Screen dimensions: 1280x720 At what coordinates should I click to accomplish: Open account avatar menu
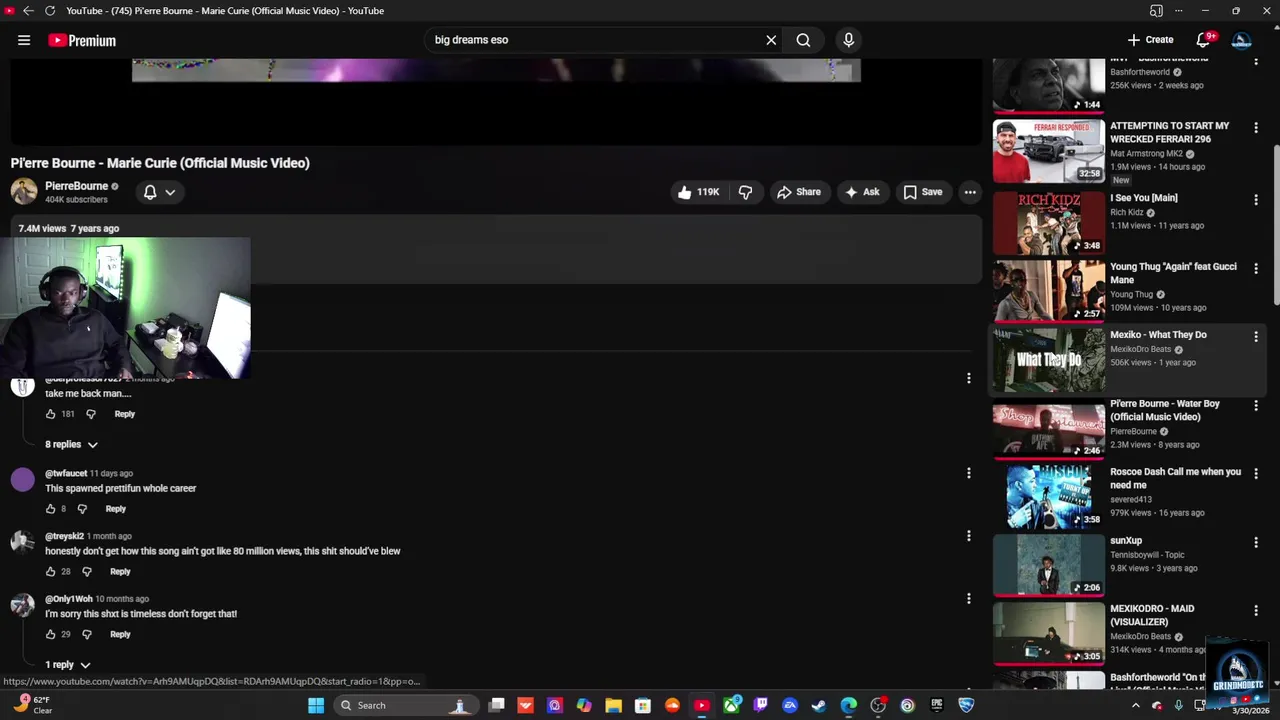coord(1241,40)
